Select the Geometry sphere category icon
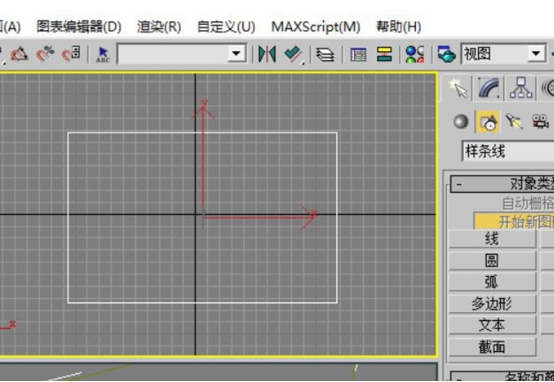Screen dimensions: 554x382 (x=461, y=122)
